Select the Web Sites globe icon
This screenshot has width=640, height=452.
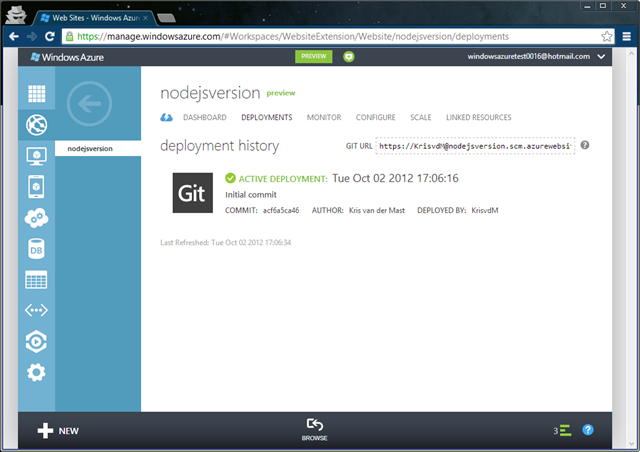tap(36, 125)
